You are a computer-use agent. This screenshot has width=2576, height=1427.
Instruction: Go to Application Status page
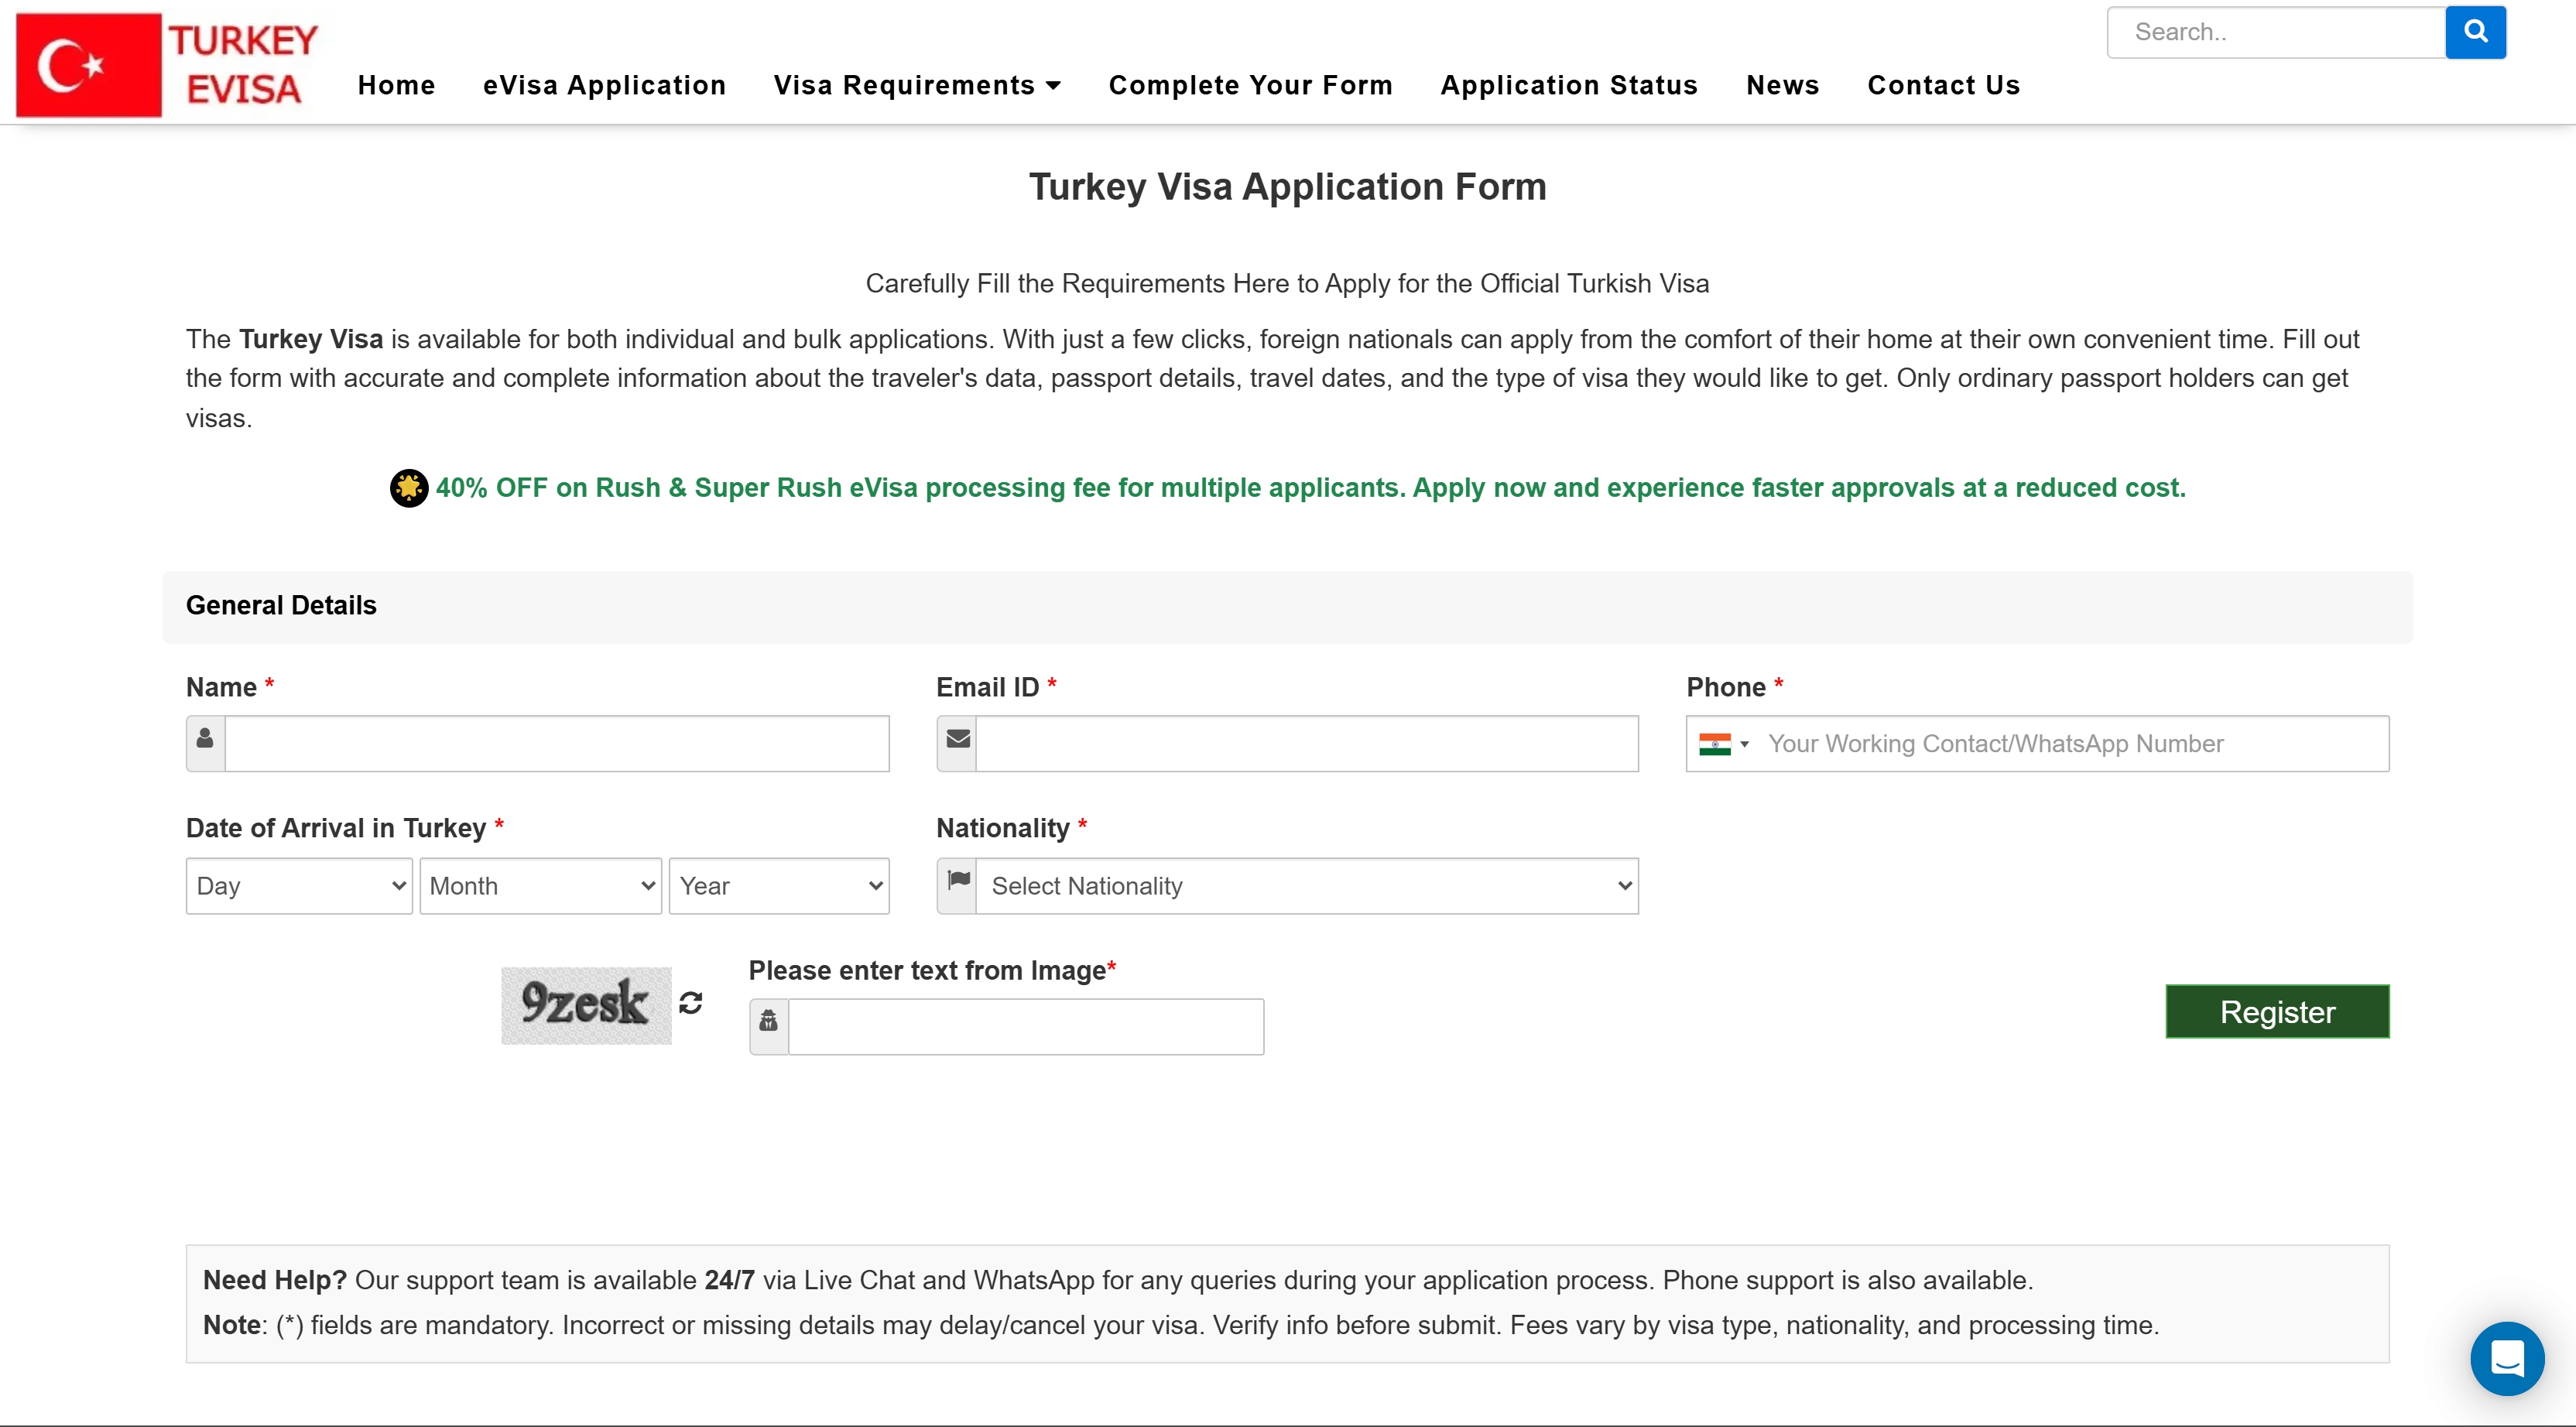click(x=1568, y=86)
